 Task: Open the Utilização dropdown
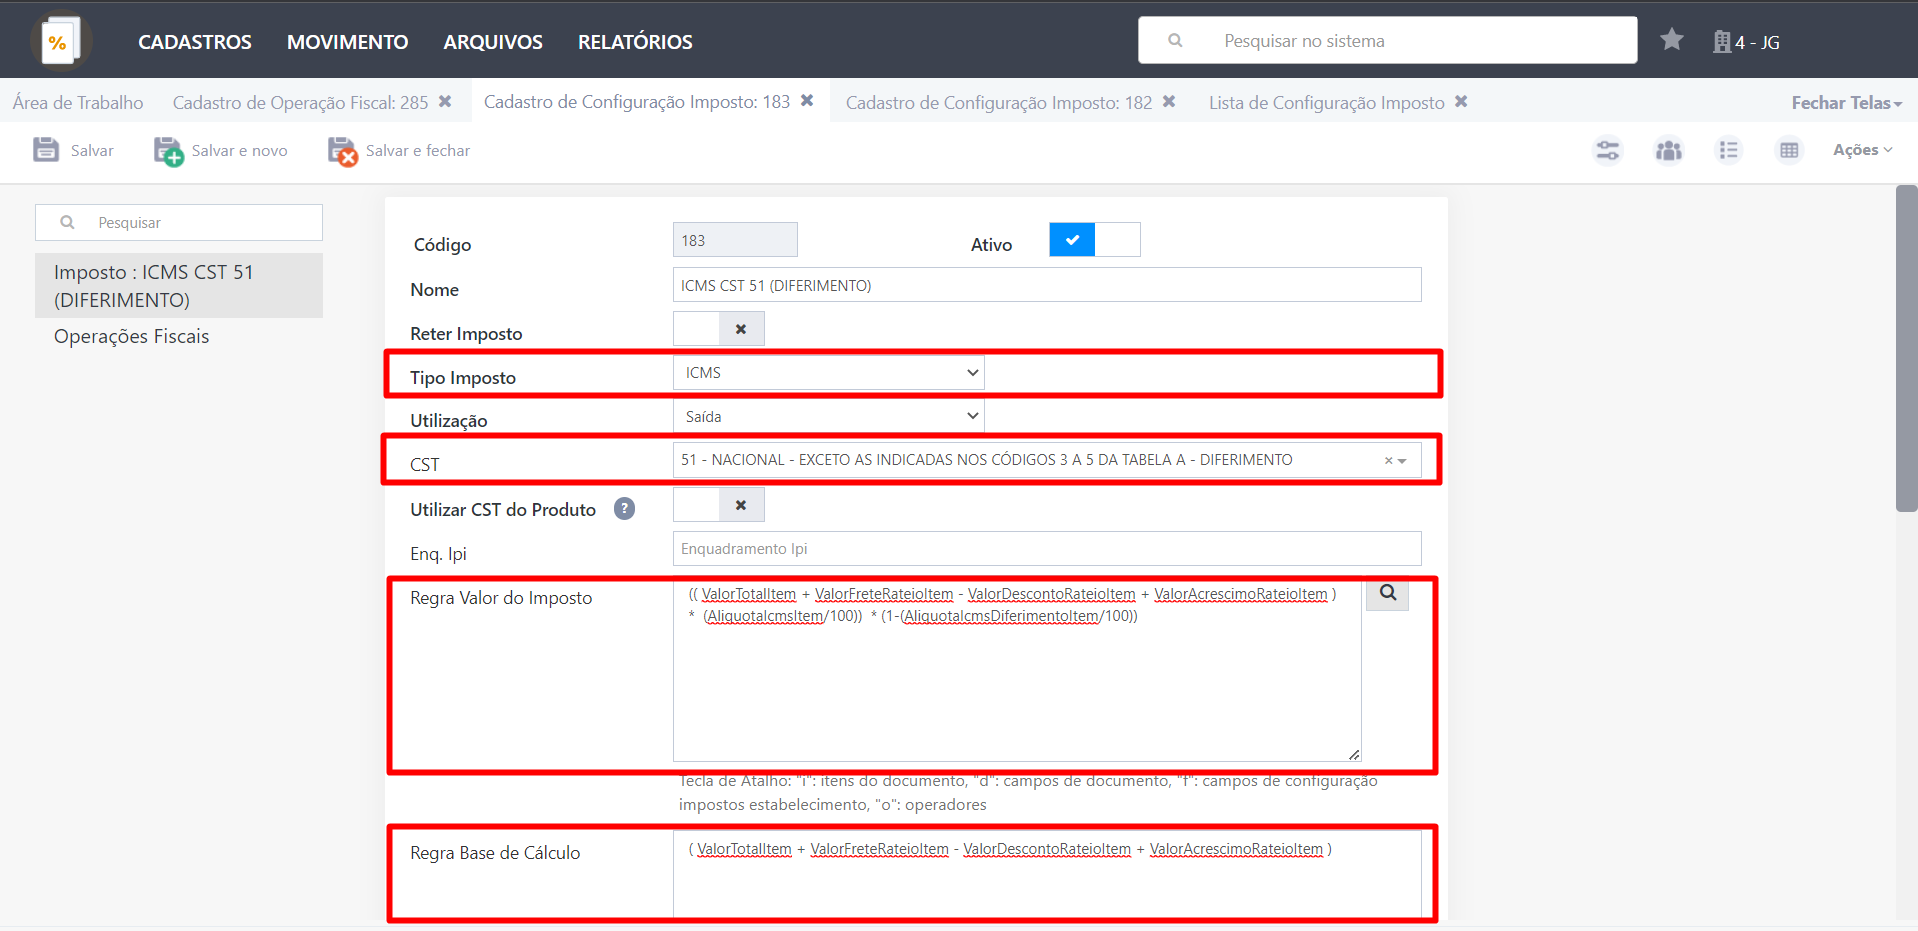pyautogui.click(x=829, y=417)
